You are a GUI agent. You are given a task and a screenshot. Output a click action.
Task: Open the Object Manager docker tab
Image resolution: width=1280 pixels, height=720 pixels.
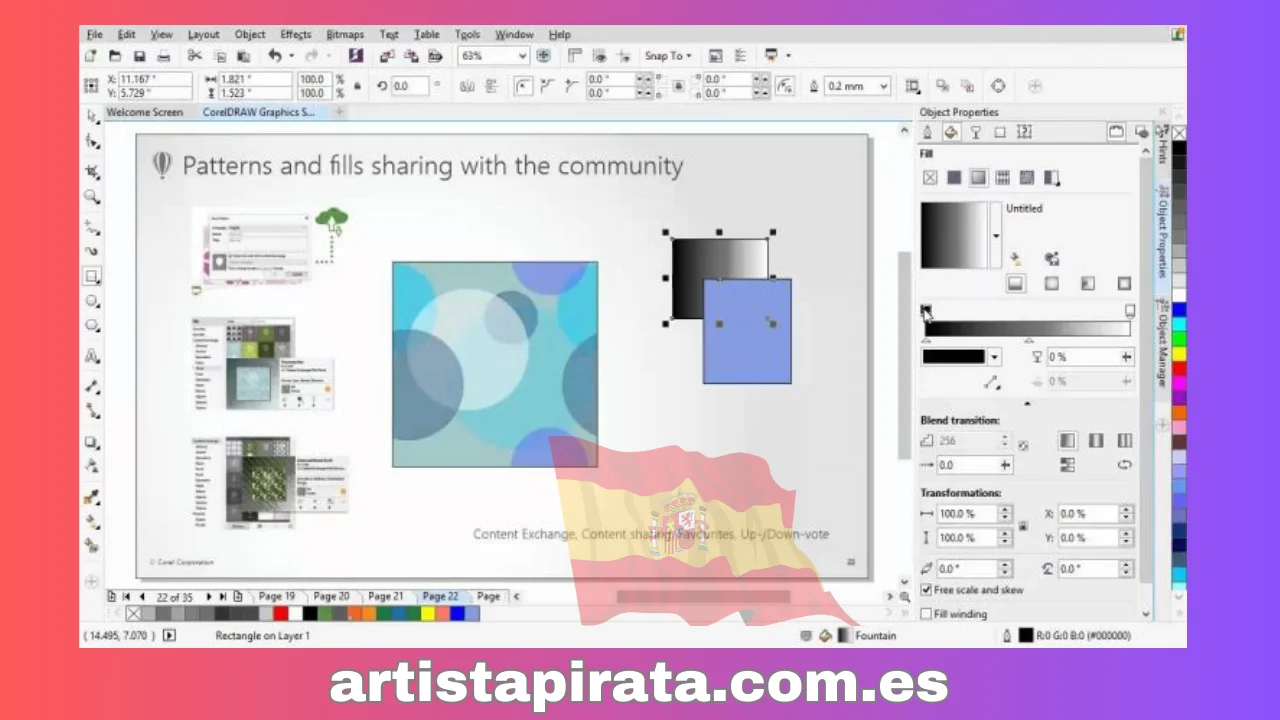click(1163, 343)
